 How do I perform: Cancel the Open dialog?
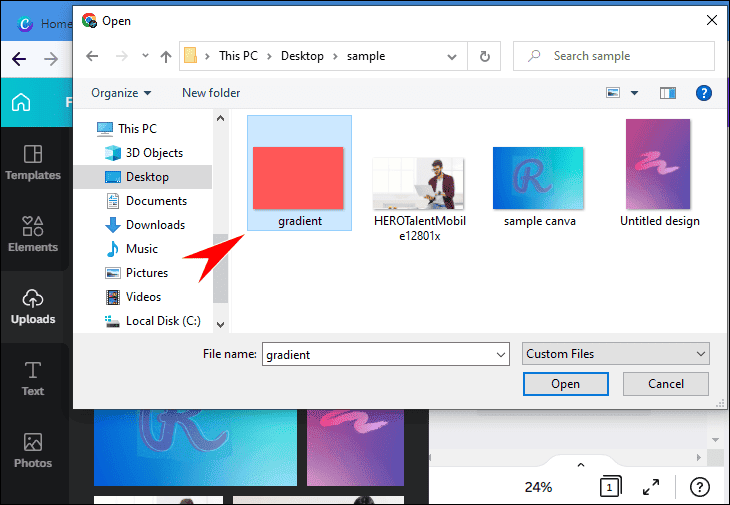666,384
